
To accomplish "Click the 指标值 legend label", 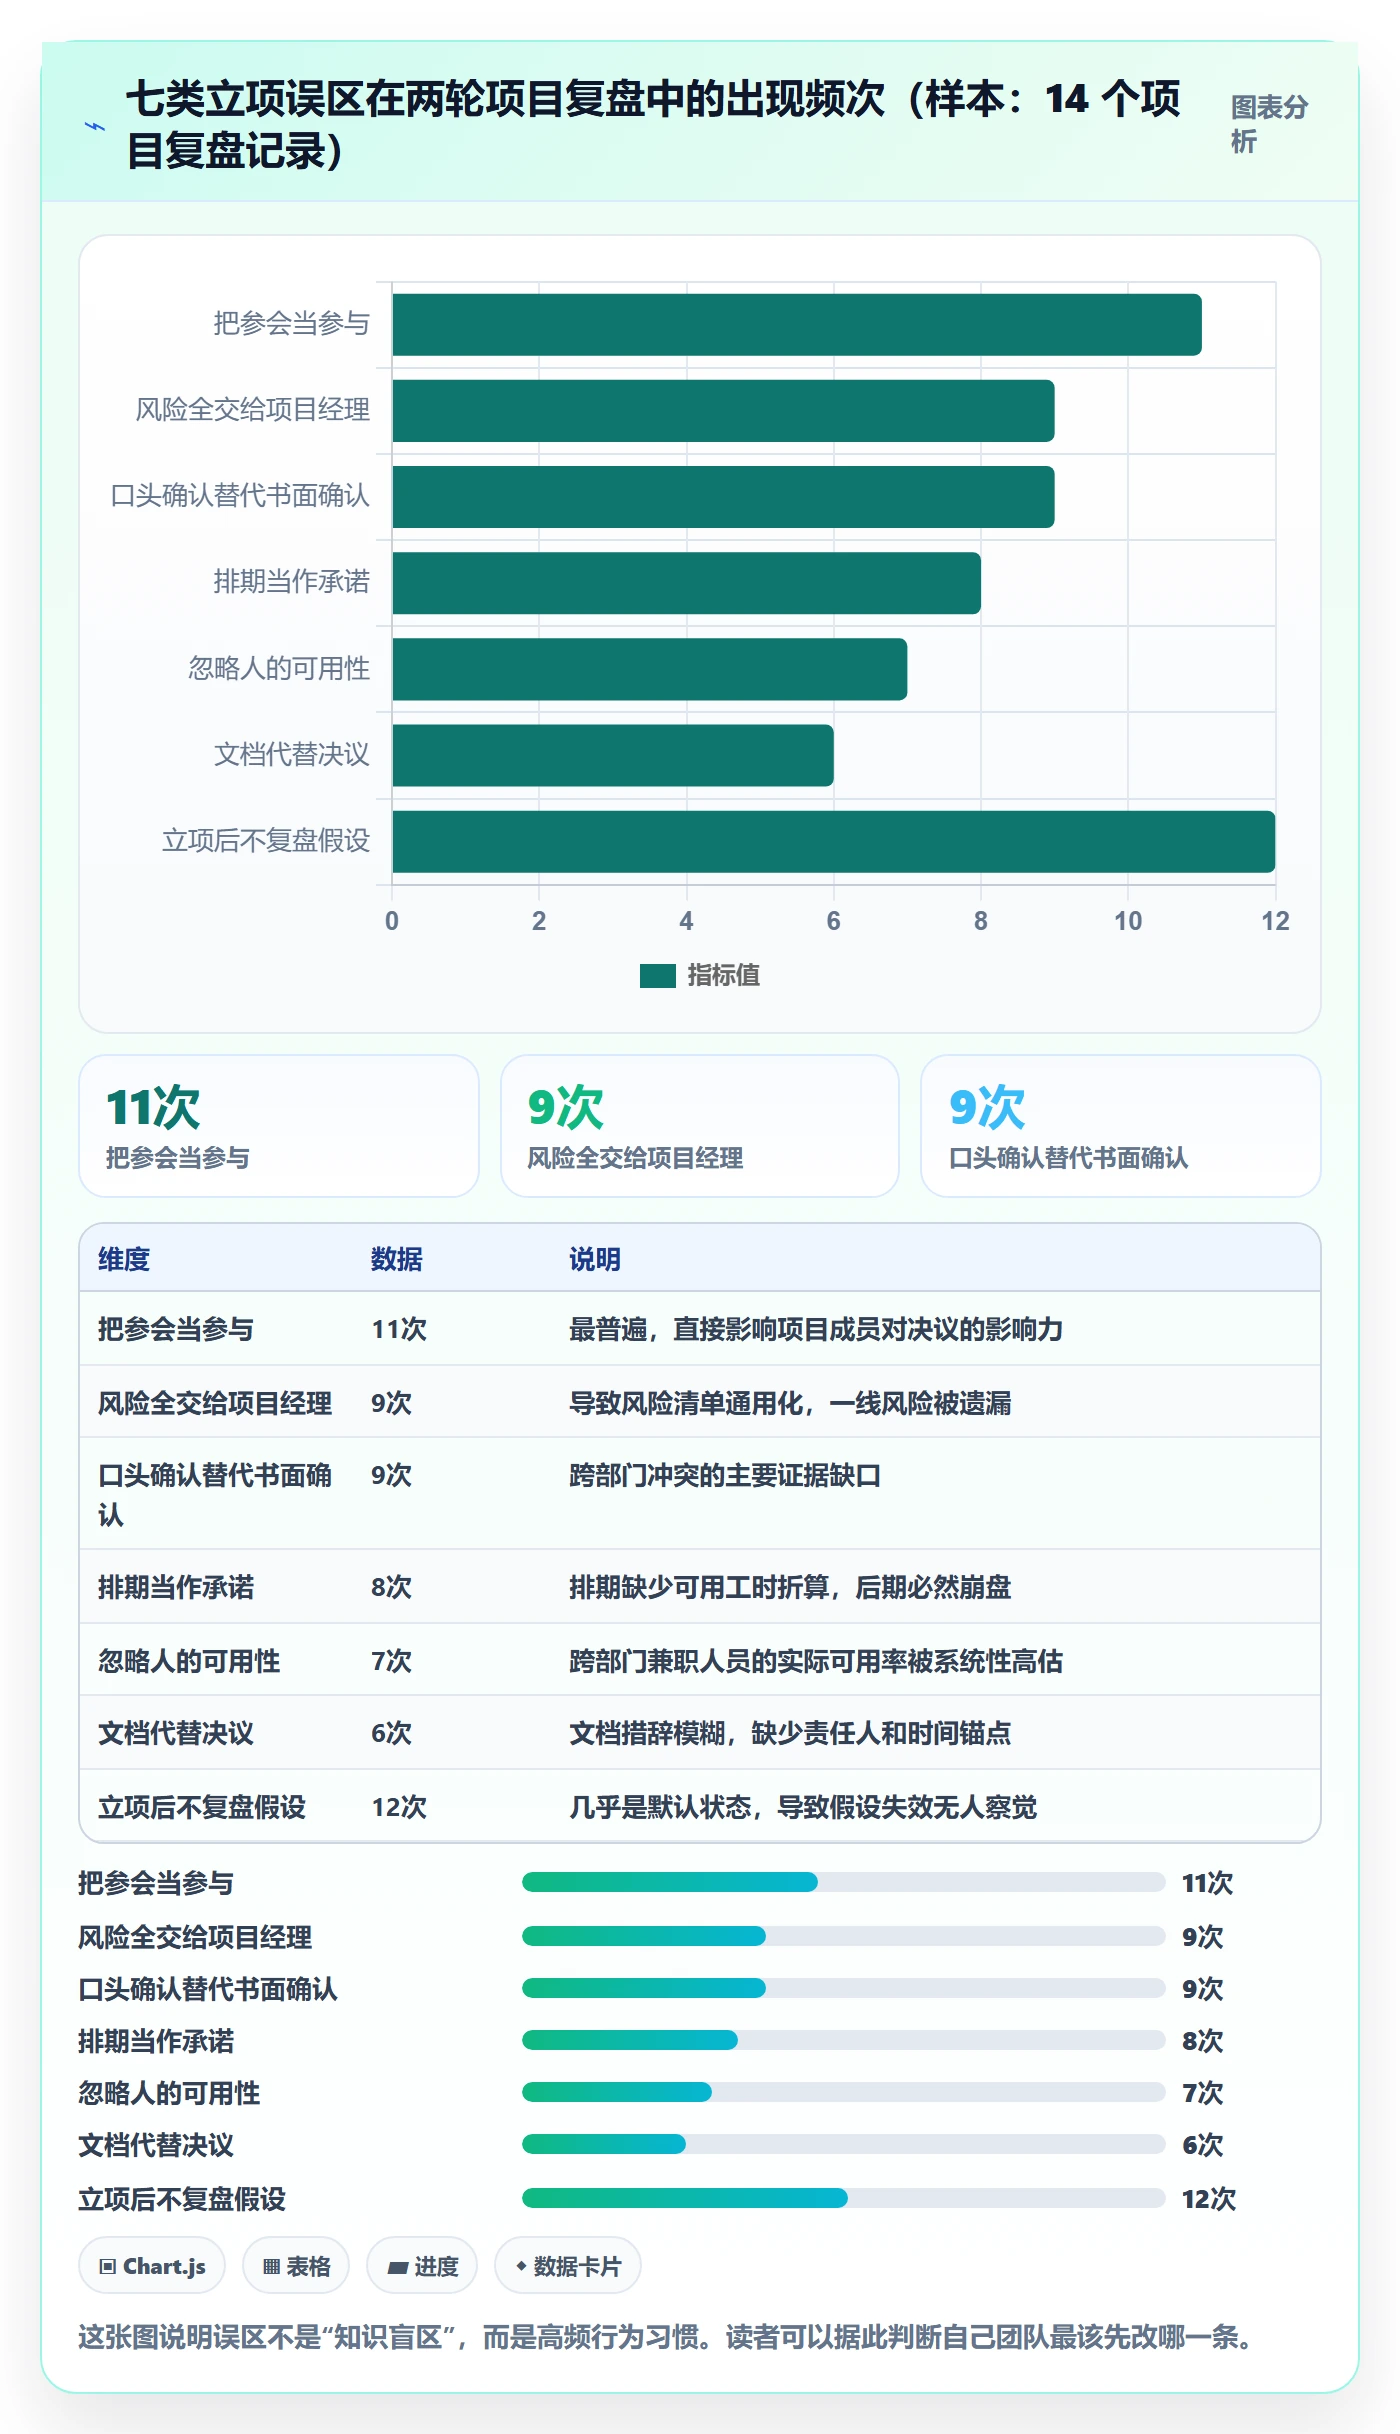I will point(724,975).
